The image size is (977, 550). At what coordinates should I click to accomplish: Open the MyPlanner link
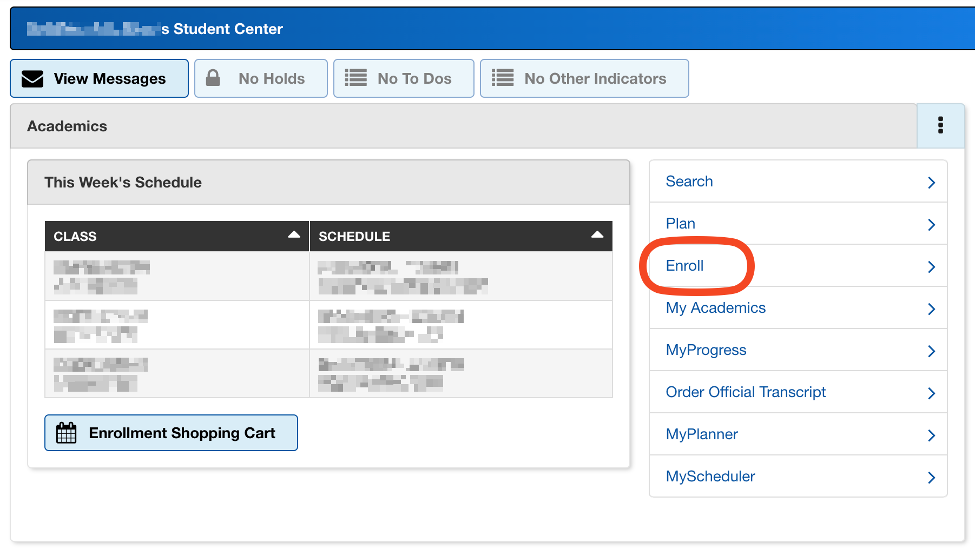point(702,434)
